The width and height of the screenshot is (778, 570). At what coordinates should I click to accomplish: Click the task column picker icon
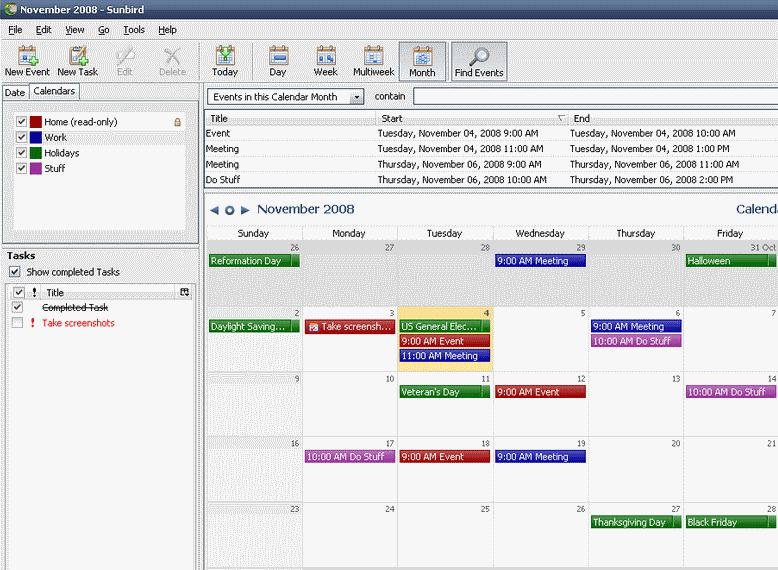click(185, 292)
